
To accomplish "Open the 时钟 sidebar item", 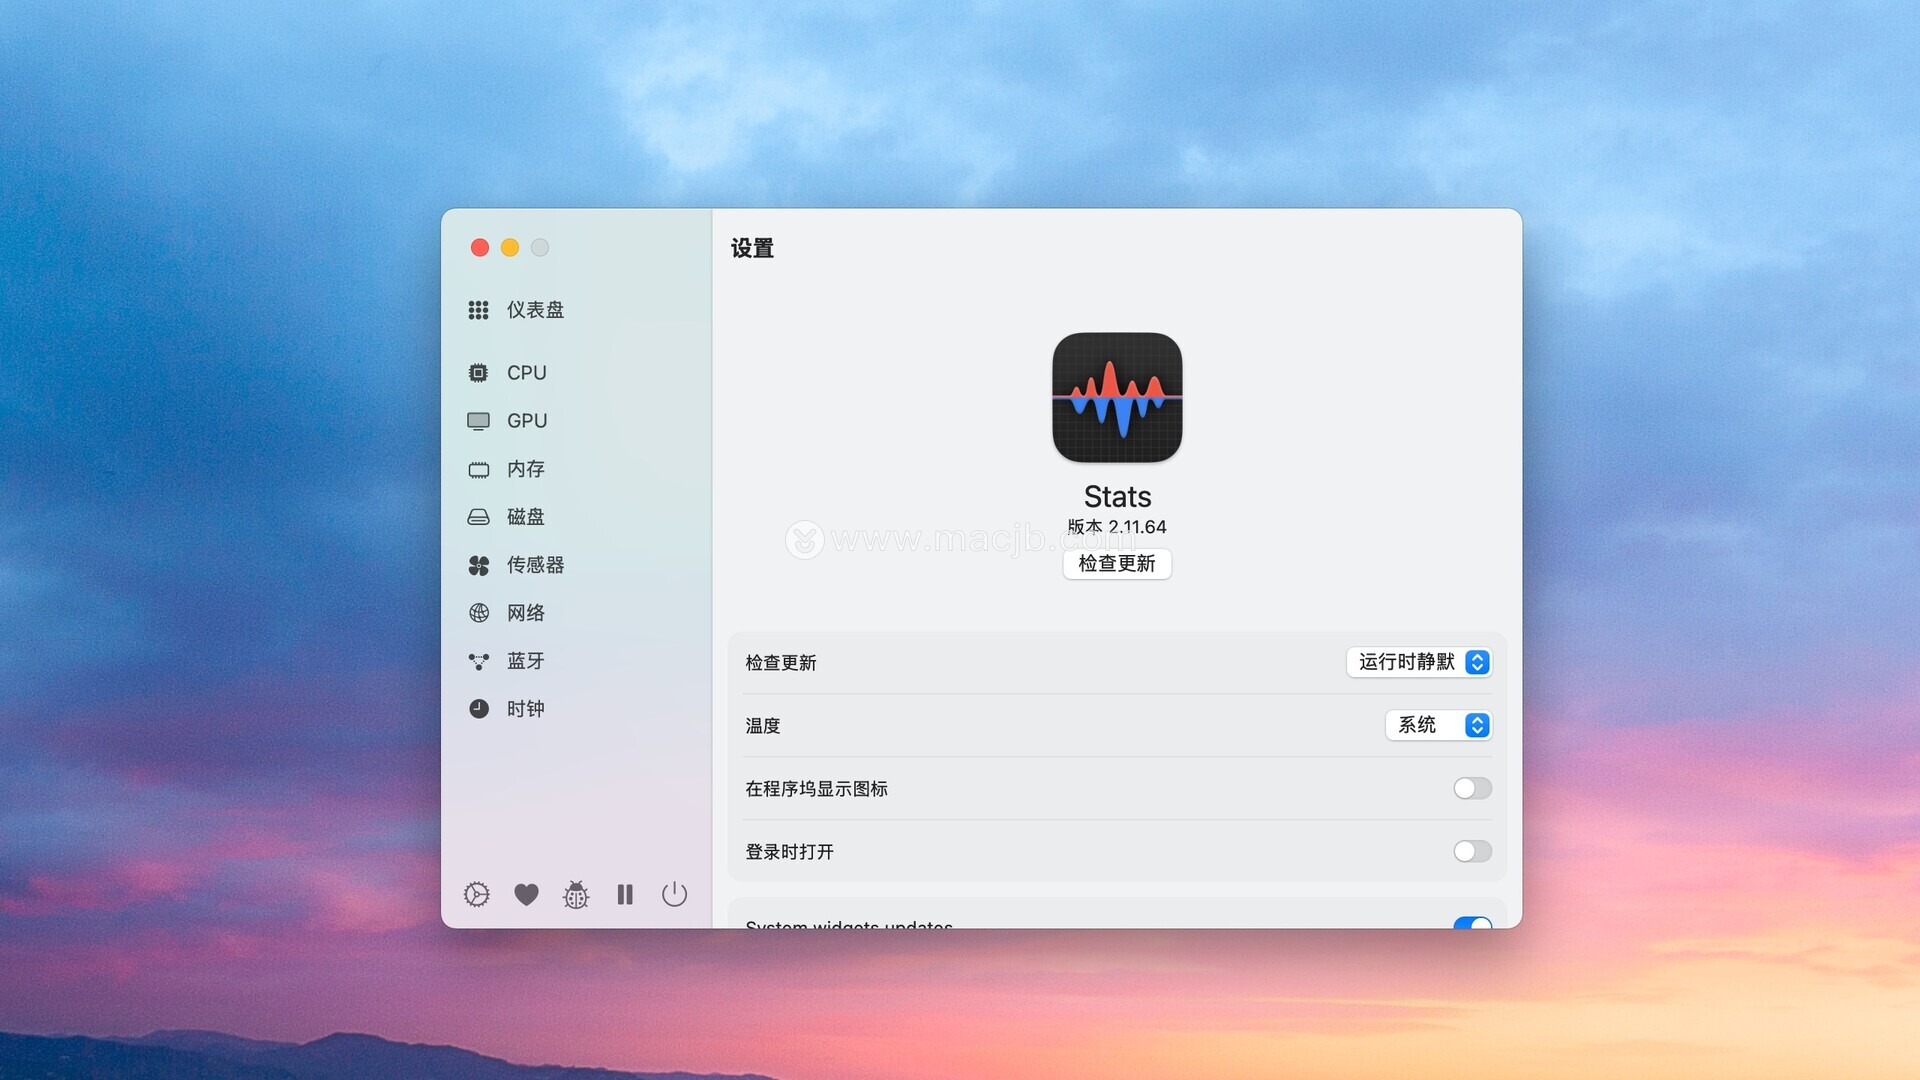I will [x=525, y=709].
